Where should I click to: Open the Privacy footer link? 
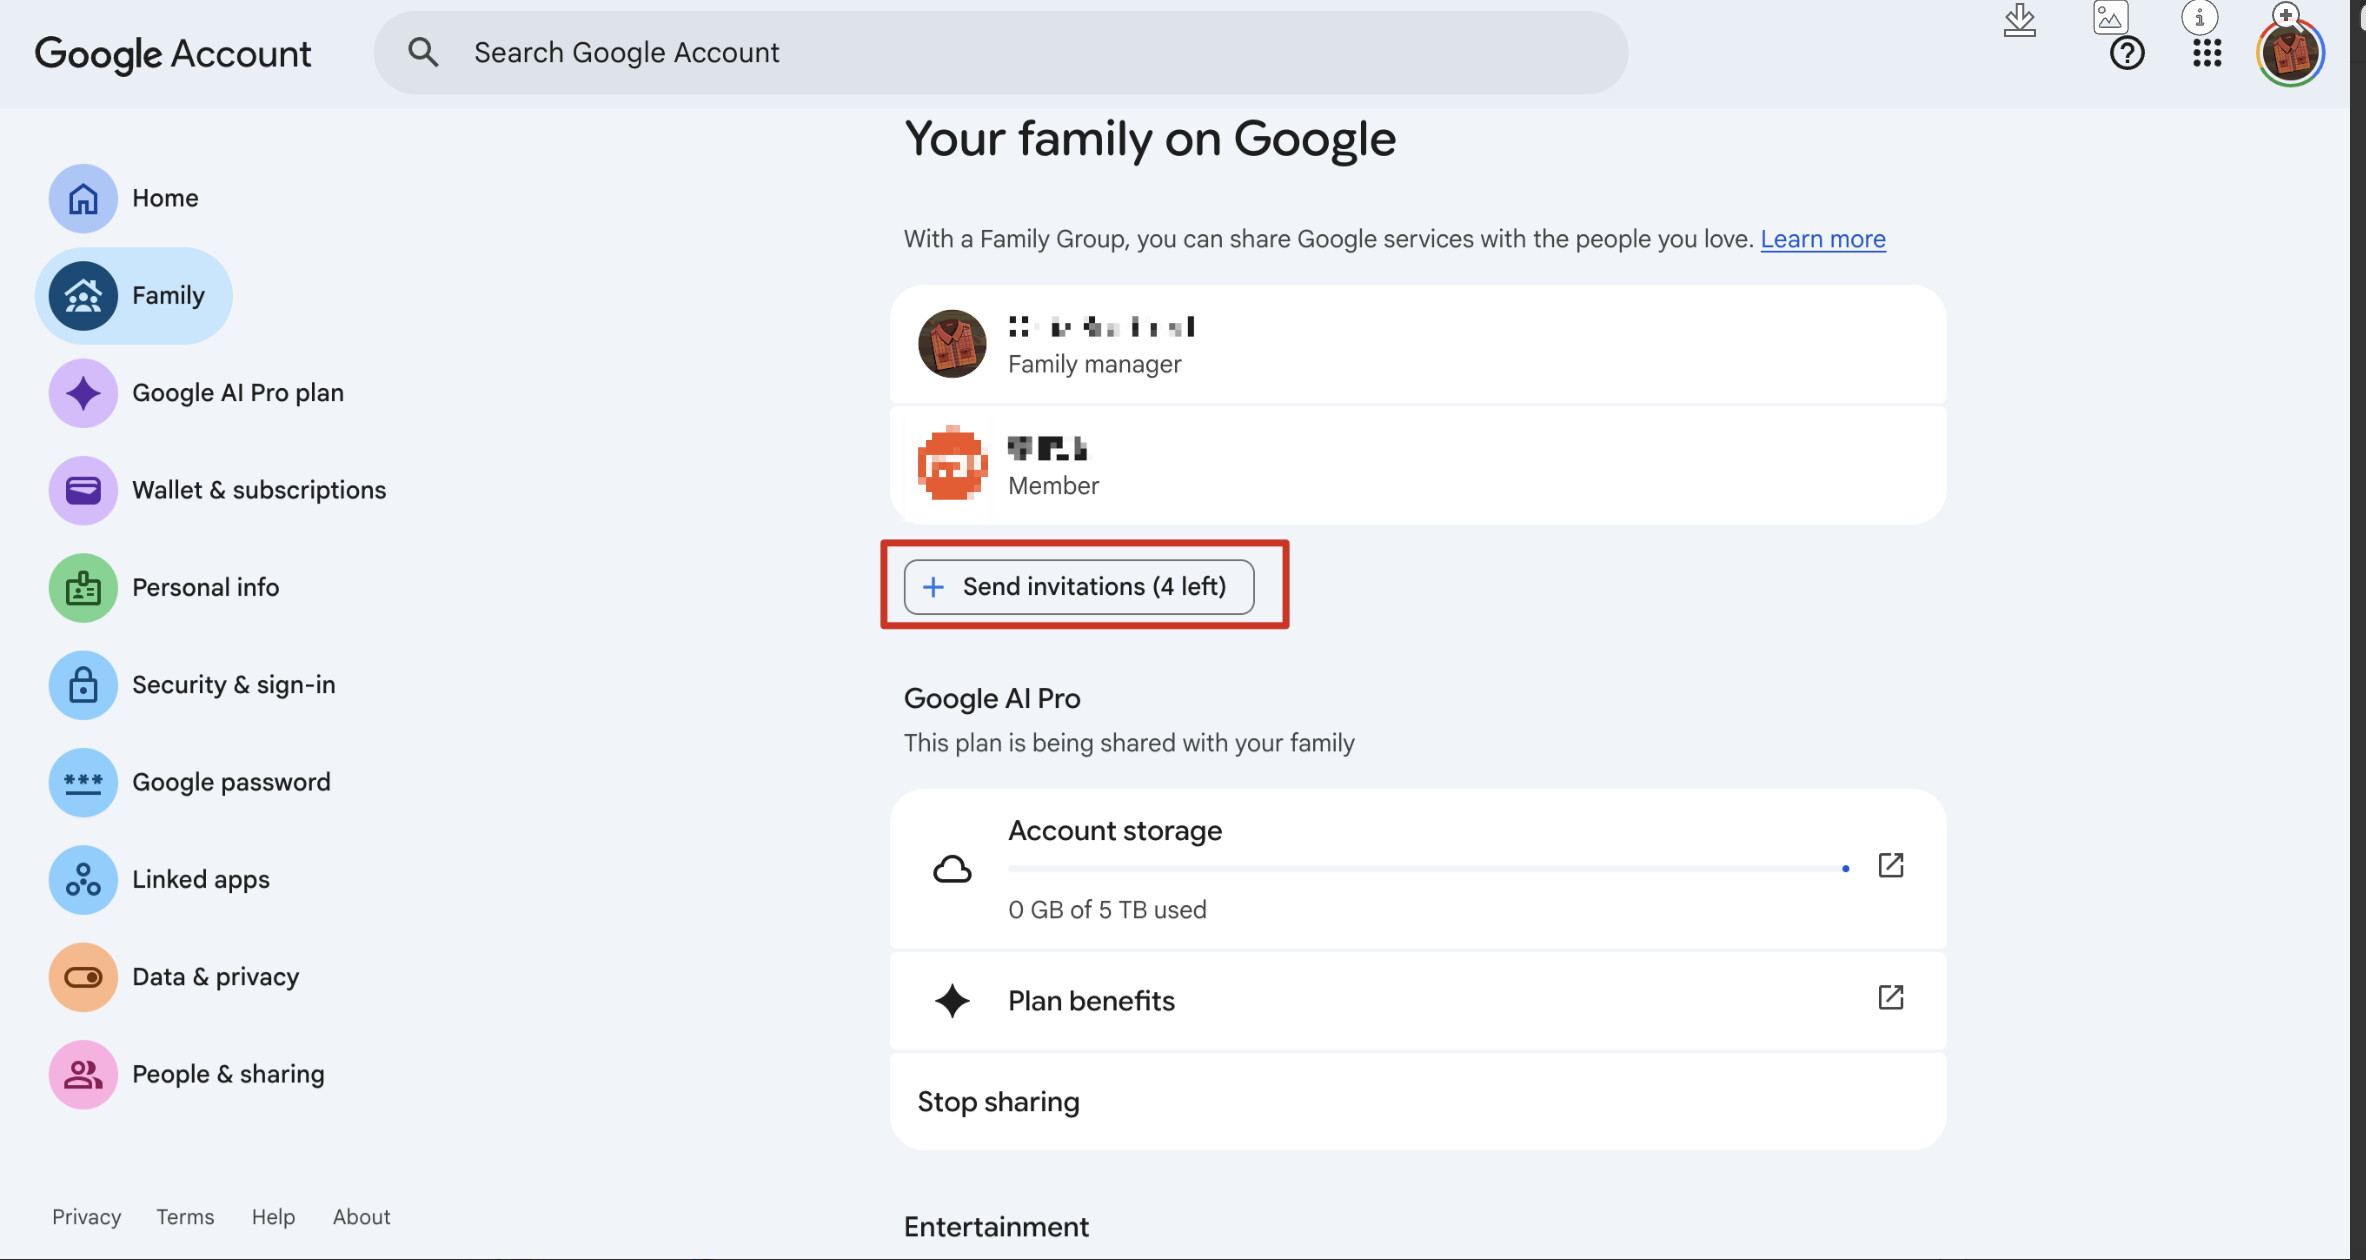87,1217
